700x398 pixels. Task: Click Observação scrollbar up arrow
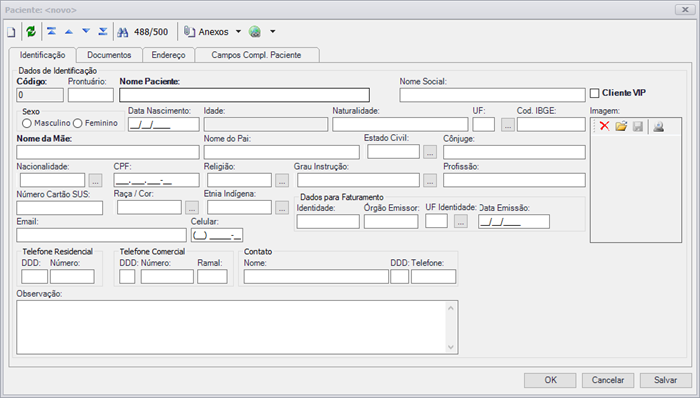450,308
